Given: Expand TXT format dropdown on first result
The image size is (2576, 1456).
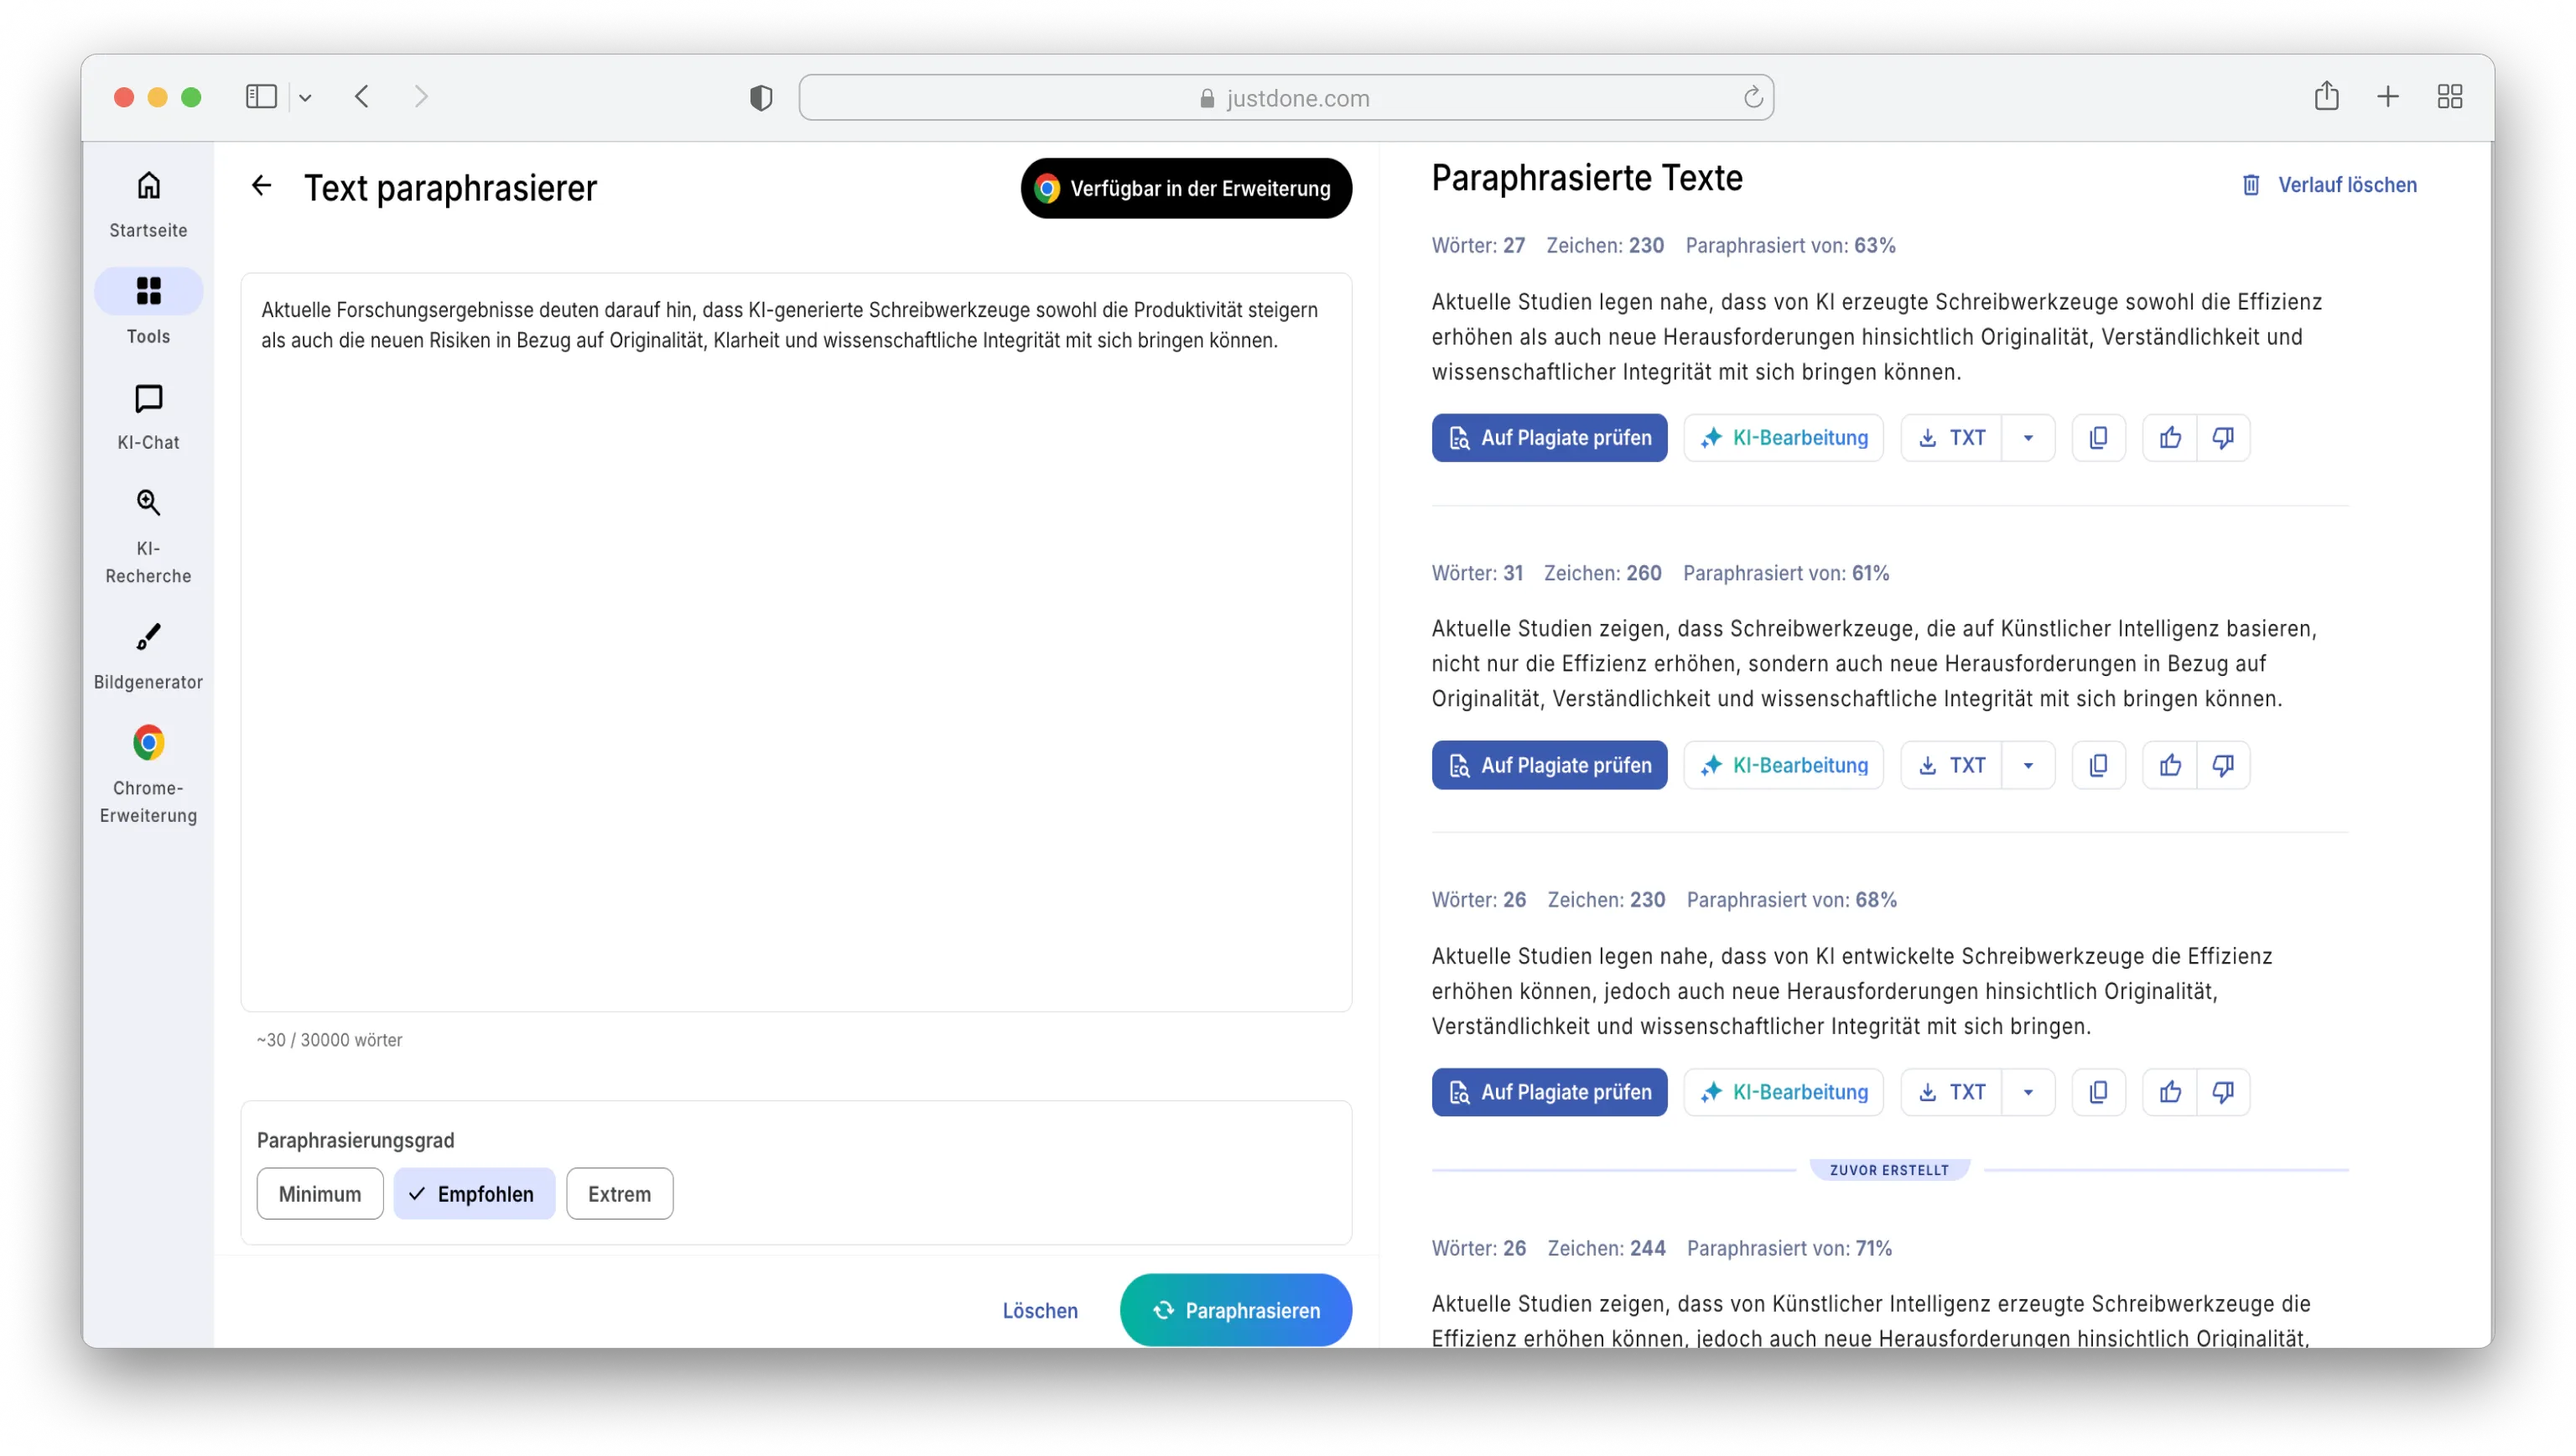Looking at the screenshot, I should point(2028,438).
